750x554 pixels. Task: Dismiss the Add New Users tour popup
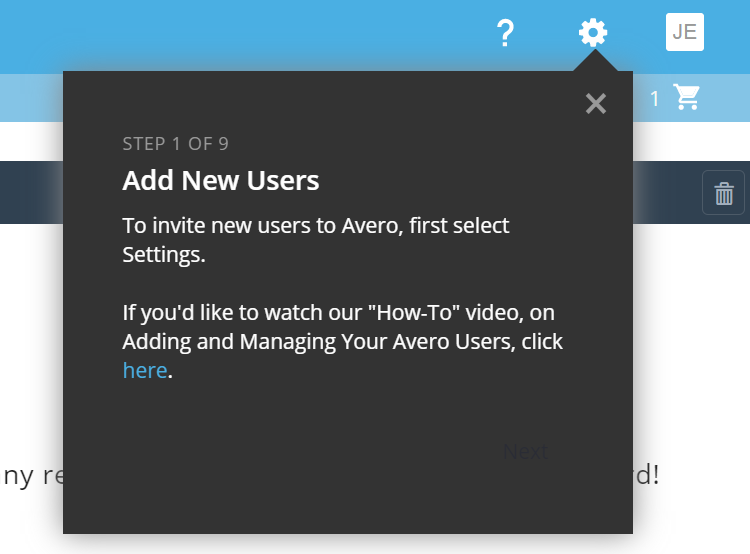pos(596,104)
